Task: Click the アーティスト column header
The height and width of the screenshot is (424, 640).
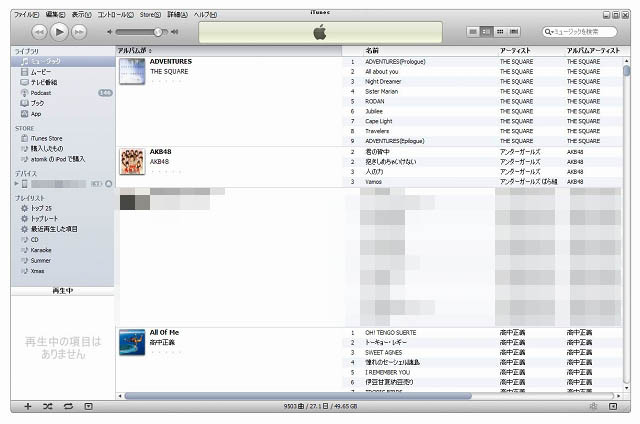Action: coord(529,51)
